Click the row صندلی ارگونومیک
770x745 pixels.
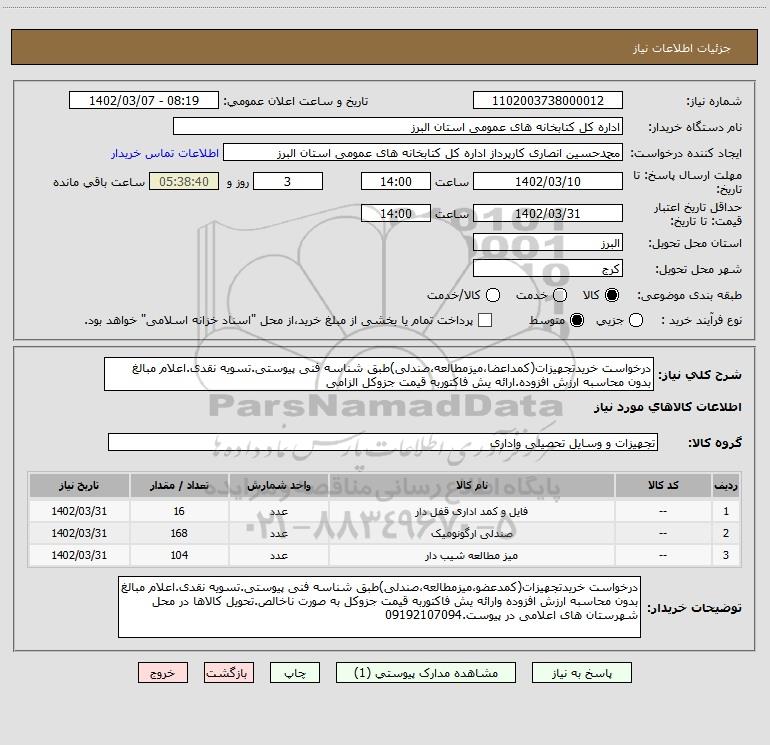click(x=385, y=533)
